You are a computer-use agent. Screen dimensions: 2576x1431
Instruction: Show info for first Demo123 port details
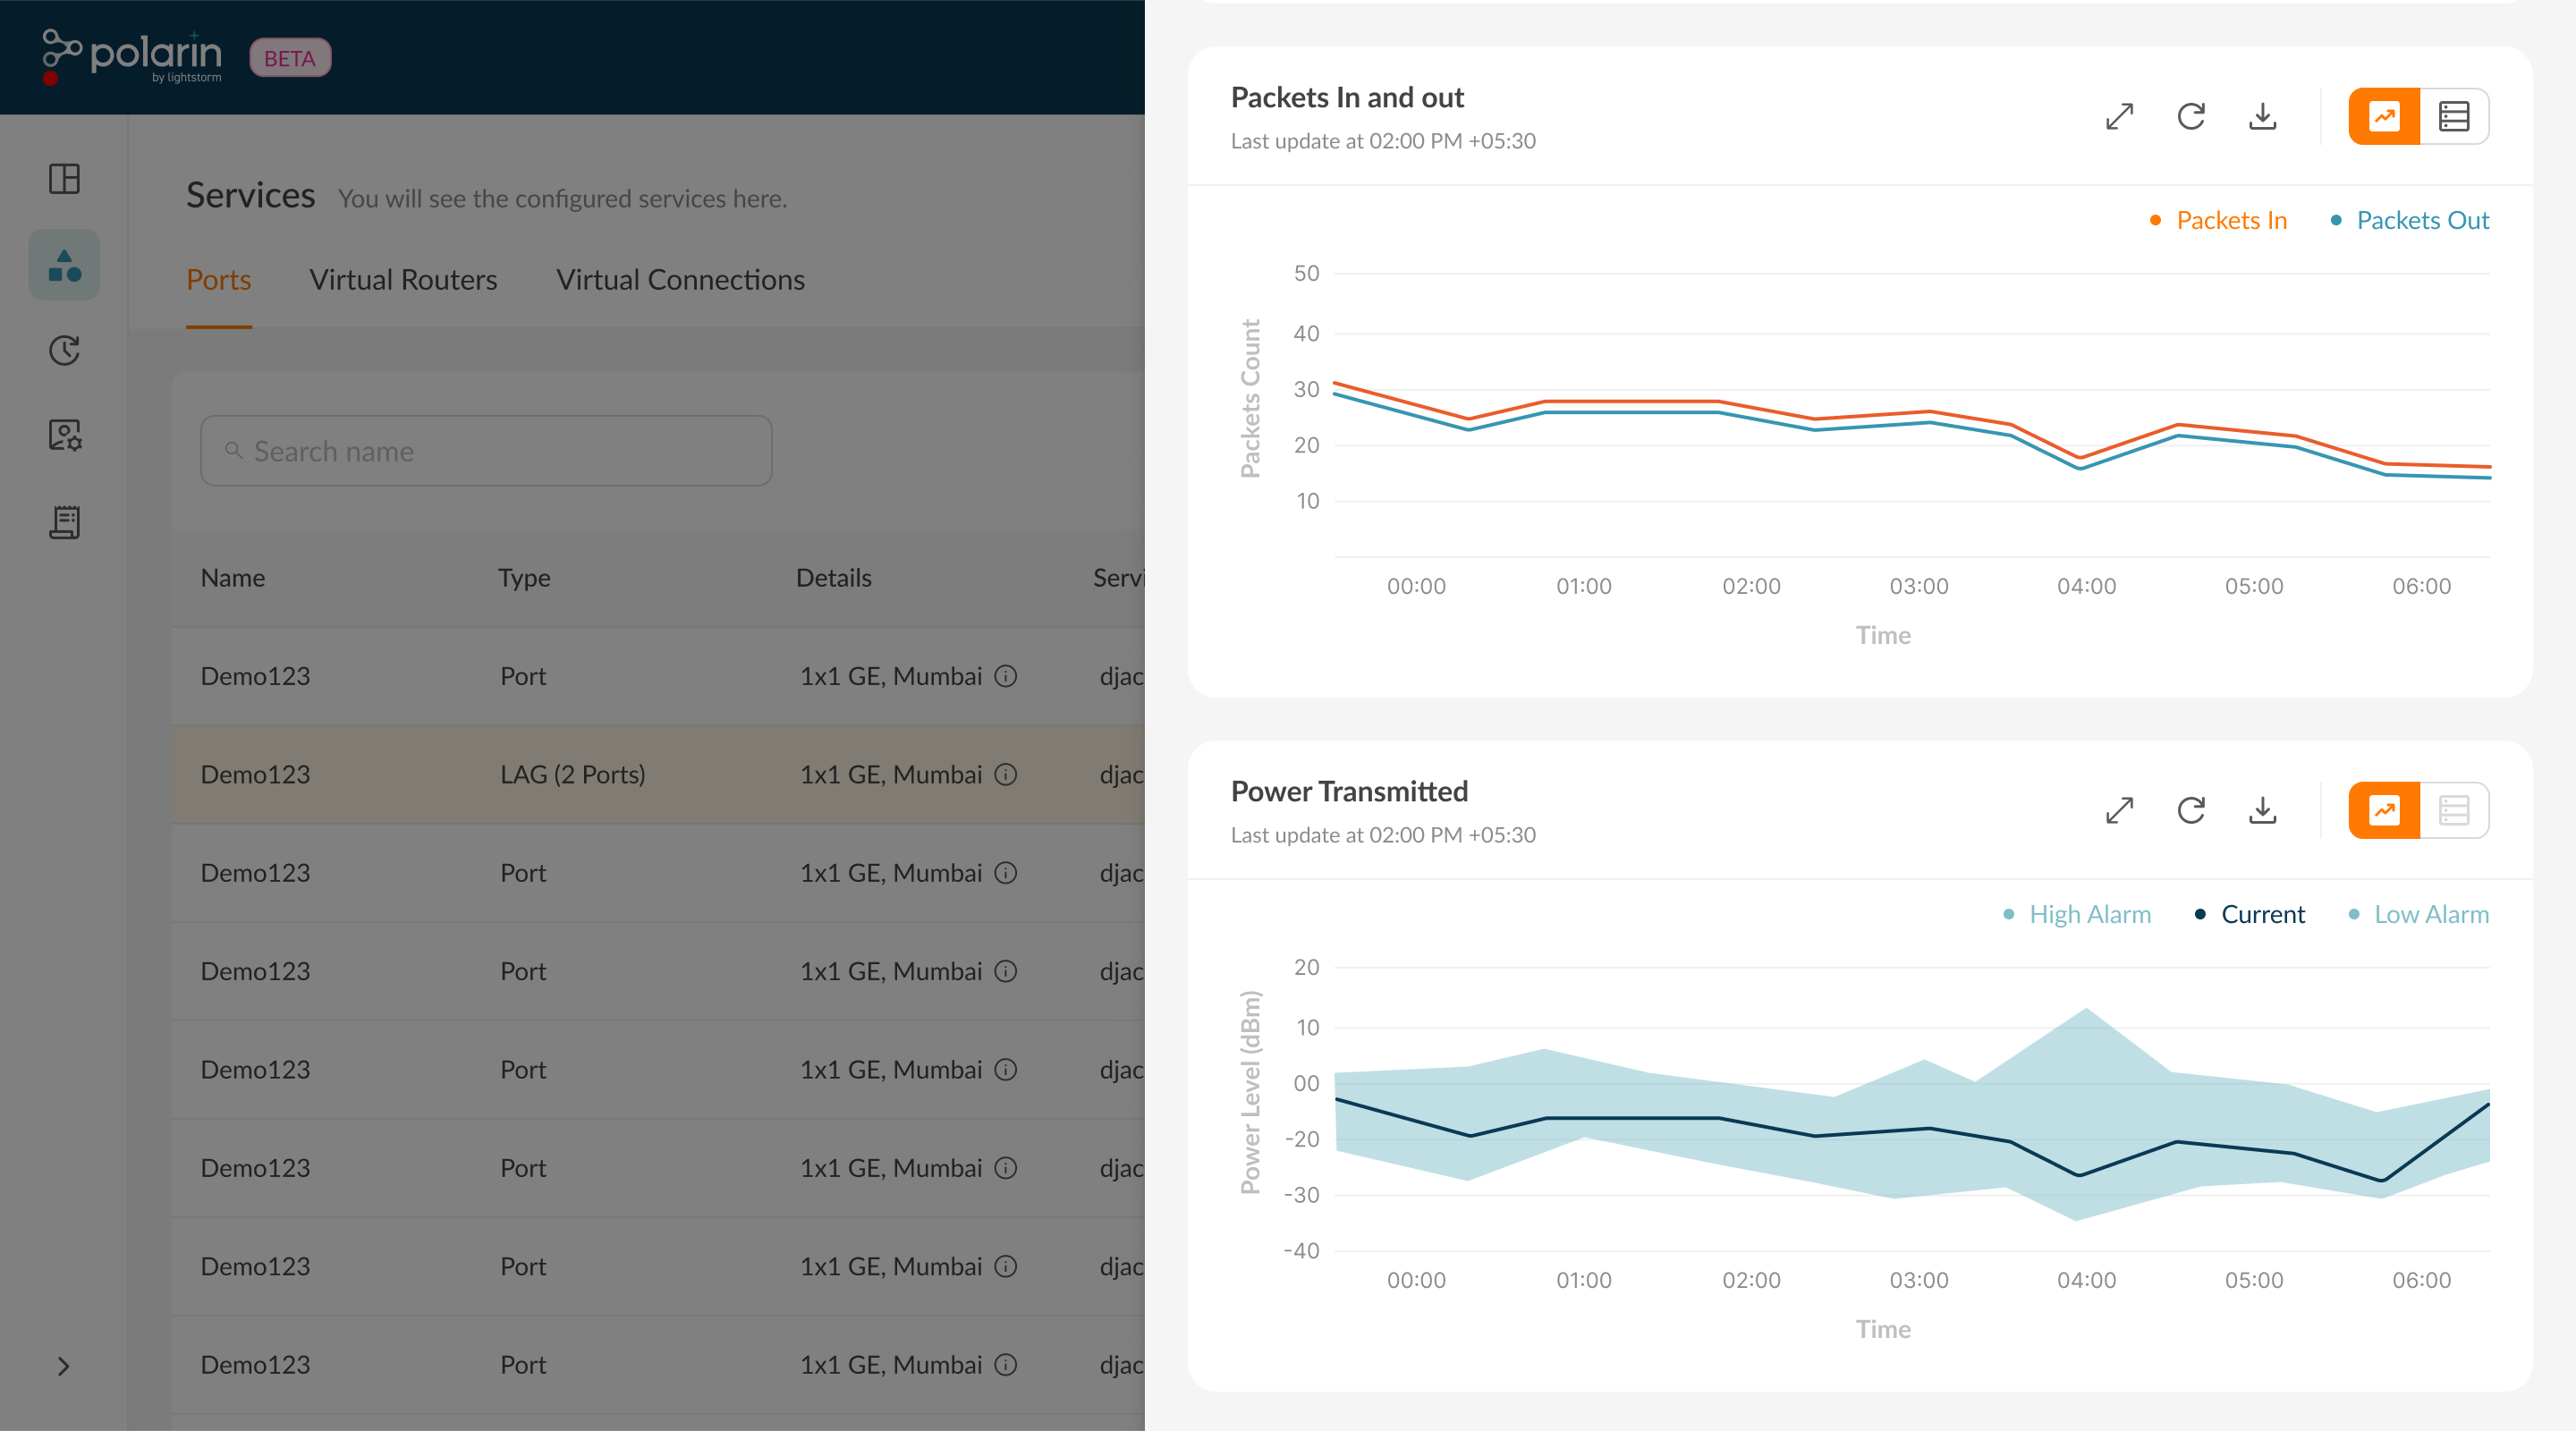[x=1006, y=676]
